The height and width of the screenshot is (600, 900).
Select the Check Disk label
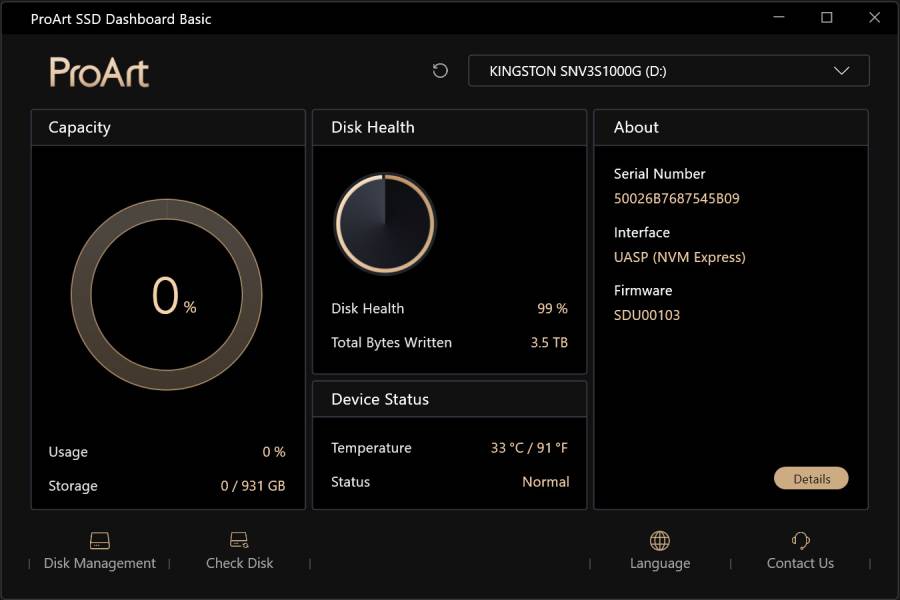pyautogui.click(x=239, y=563)
